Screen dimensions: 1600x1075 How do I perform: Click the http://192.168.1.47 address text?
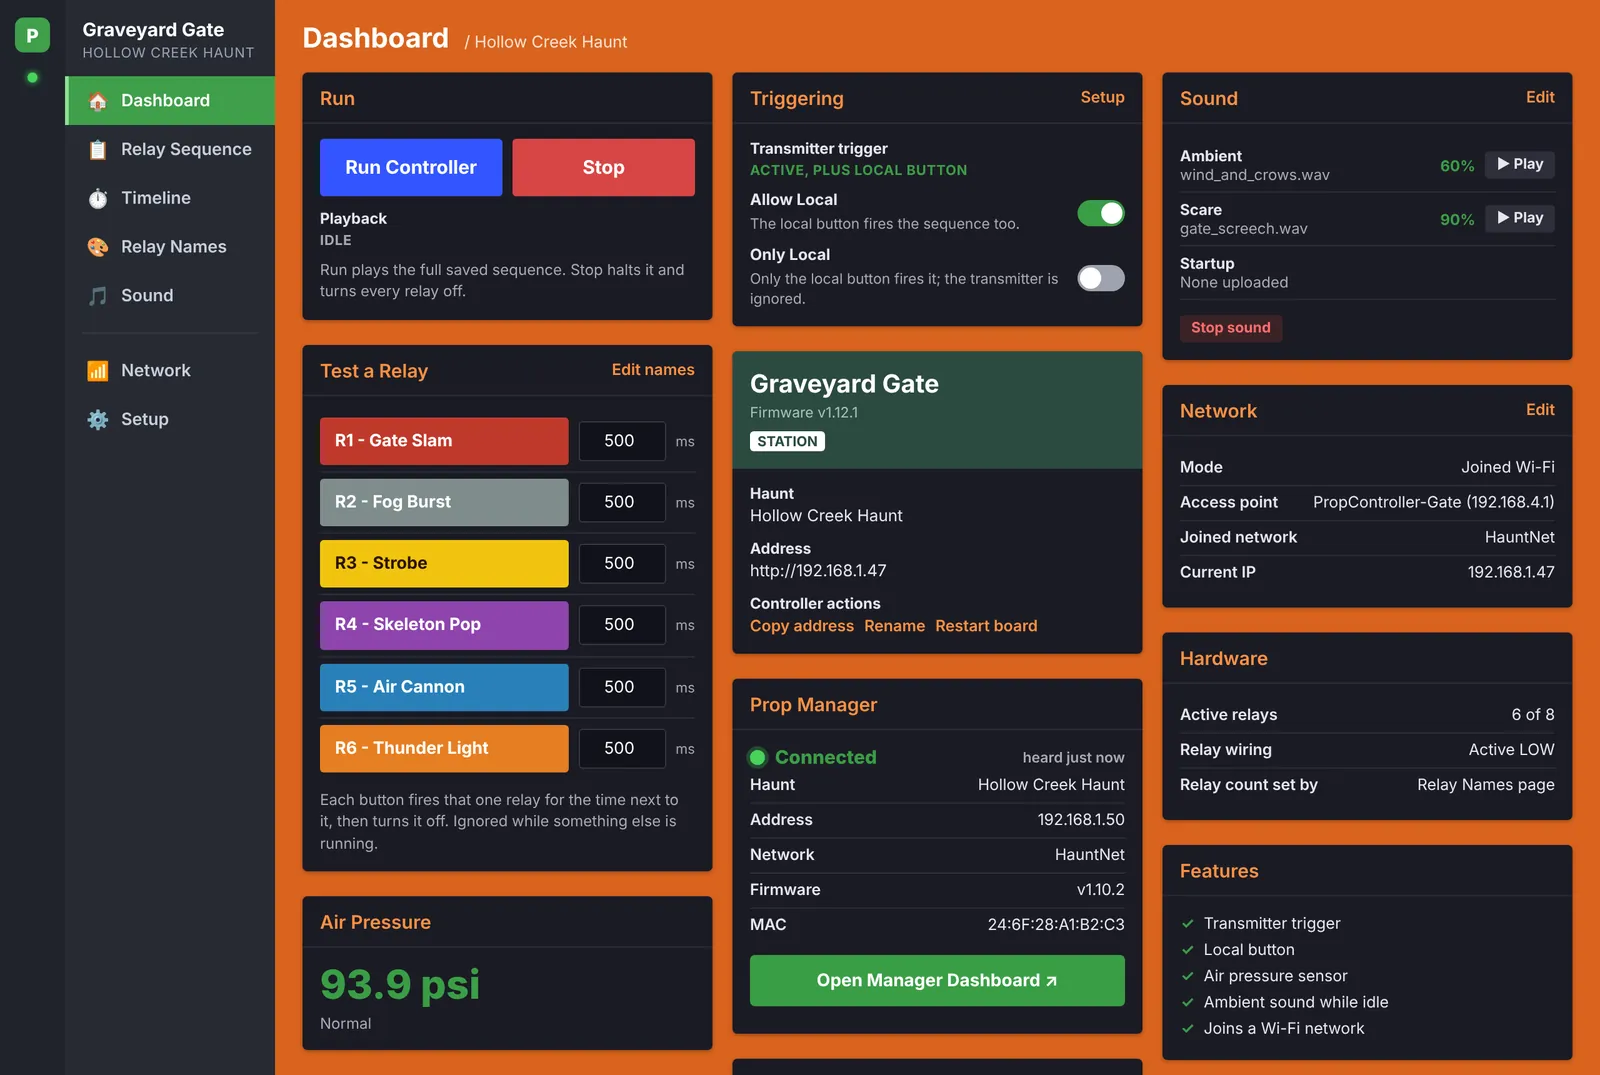coord(818,571)
